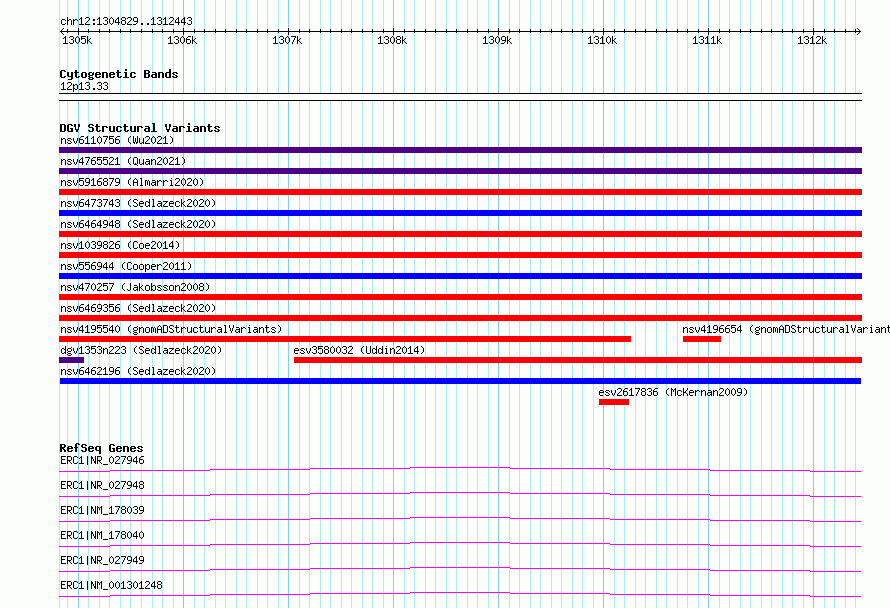
Task: Click nsv556944 (Cooper2011) label
Action: coord(126,266)
